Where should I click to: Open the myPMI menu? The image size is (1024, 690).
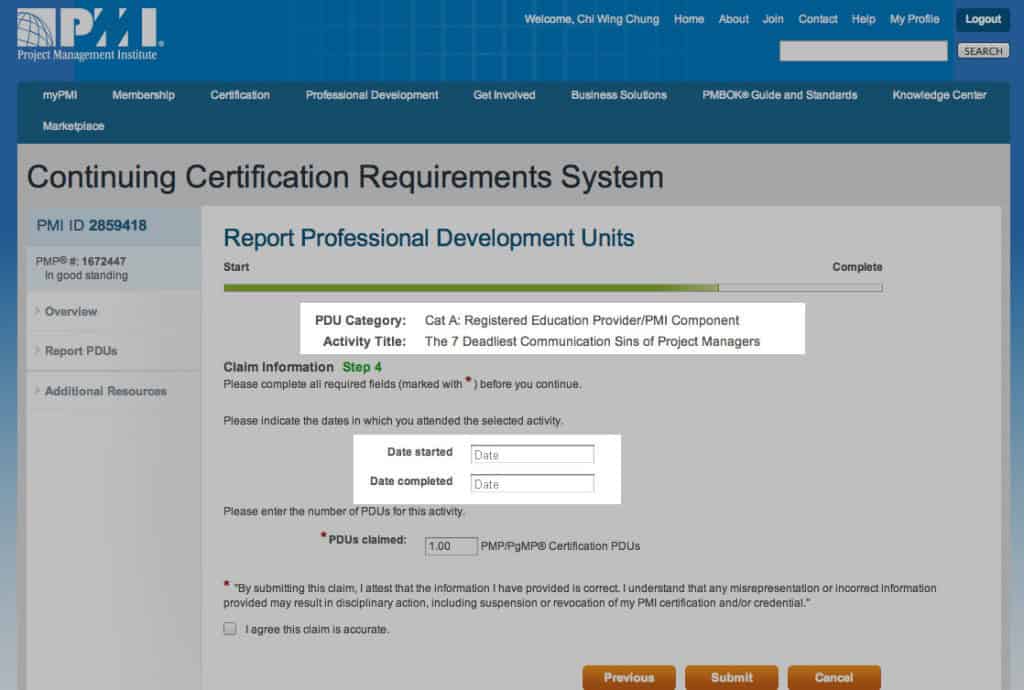tap(60, 95)
